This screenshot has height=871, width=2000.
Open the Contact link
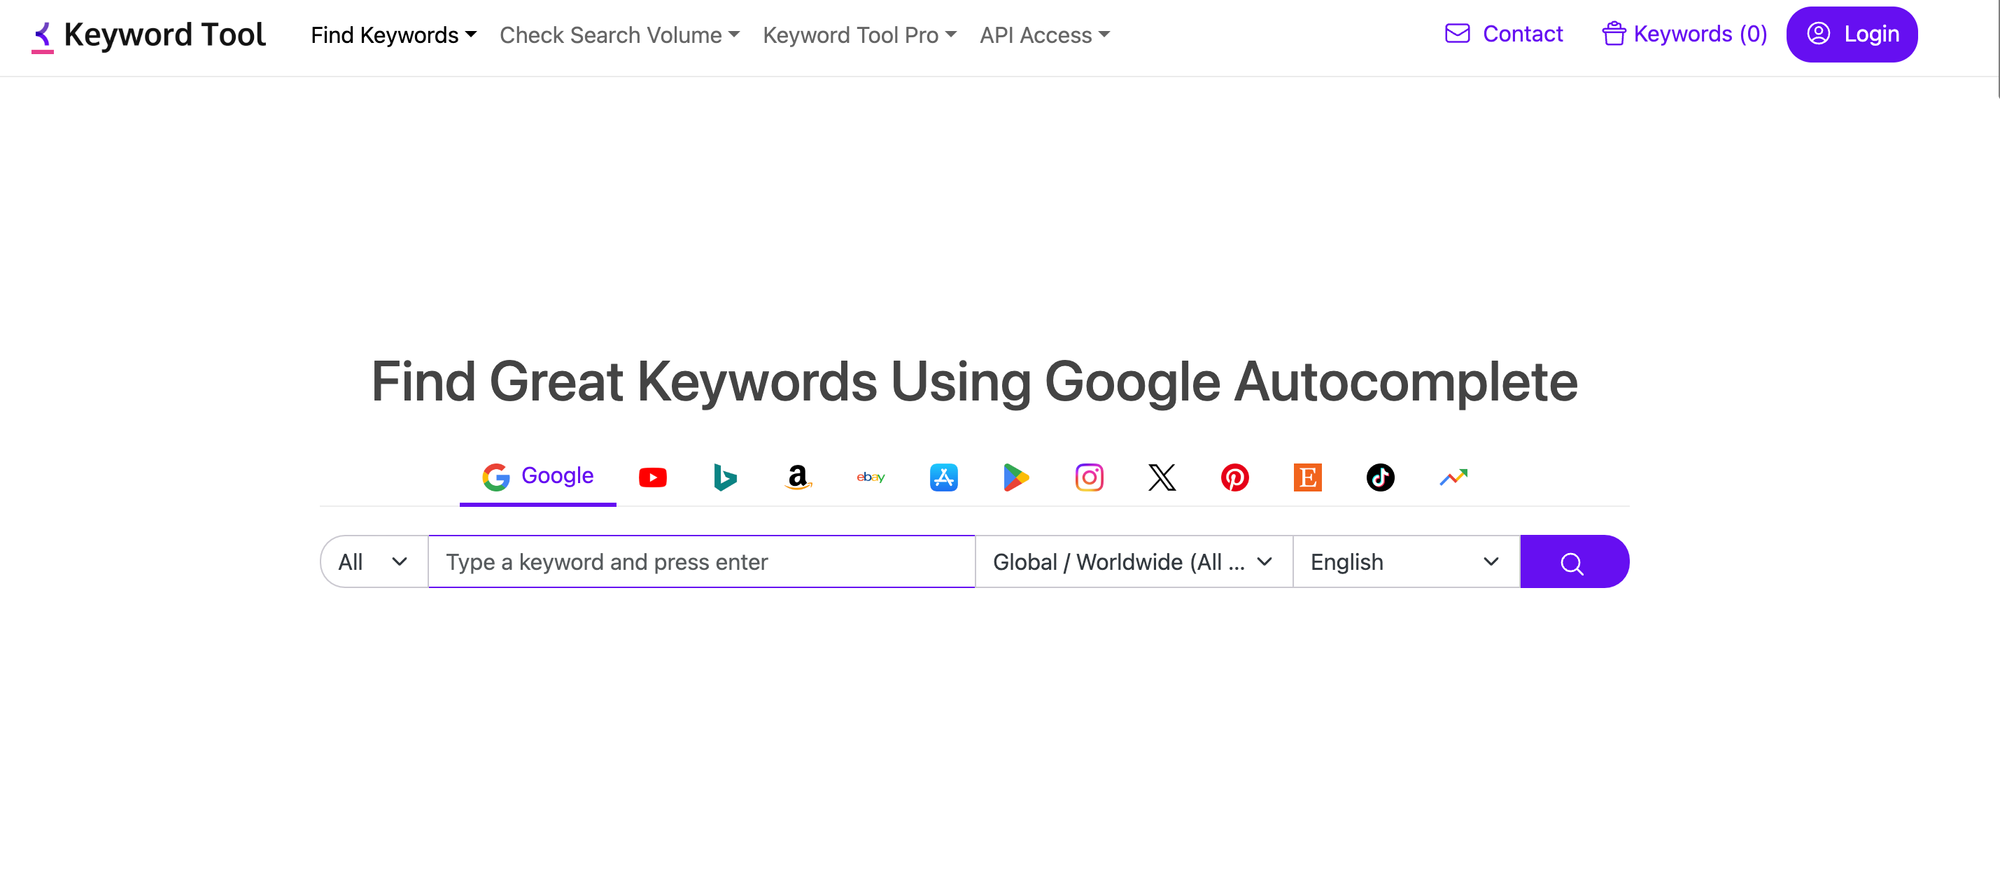1504,34
